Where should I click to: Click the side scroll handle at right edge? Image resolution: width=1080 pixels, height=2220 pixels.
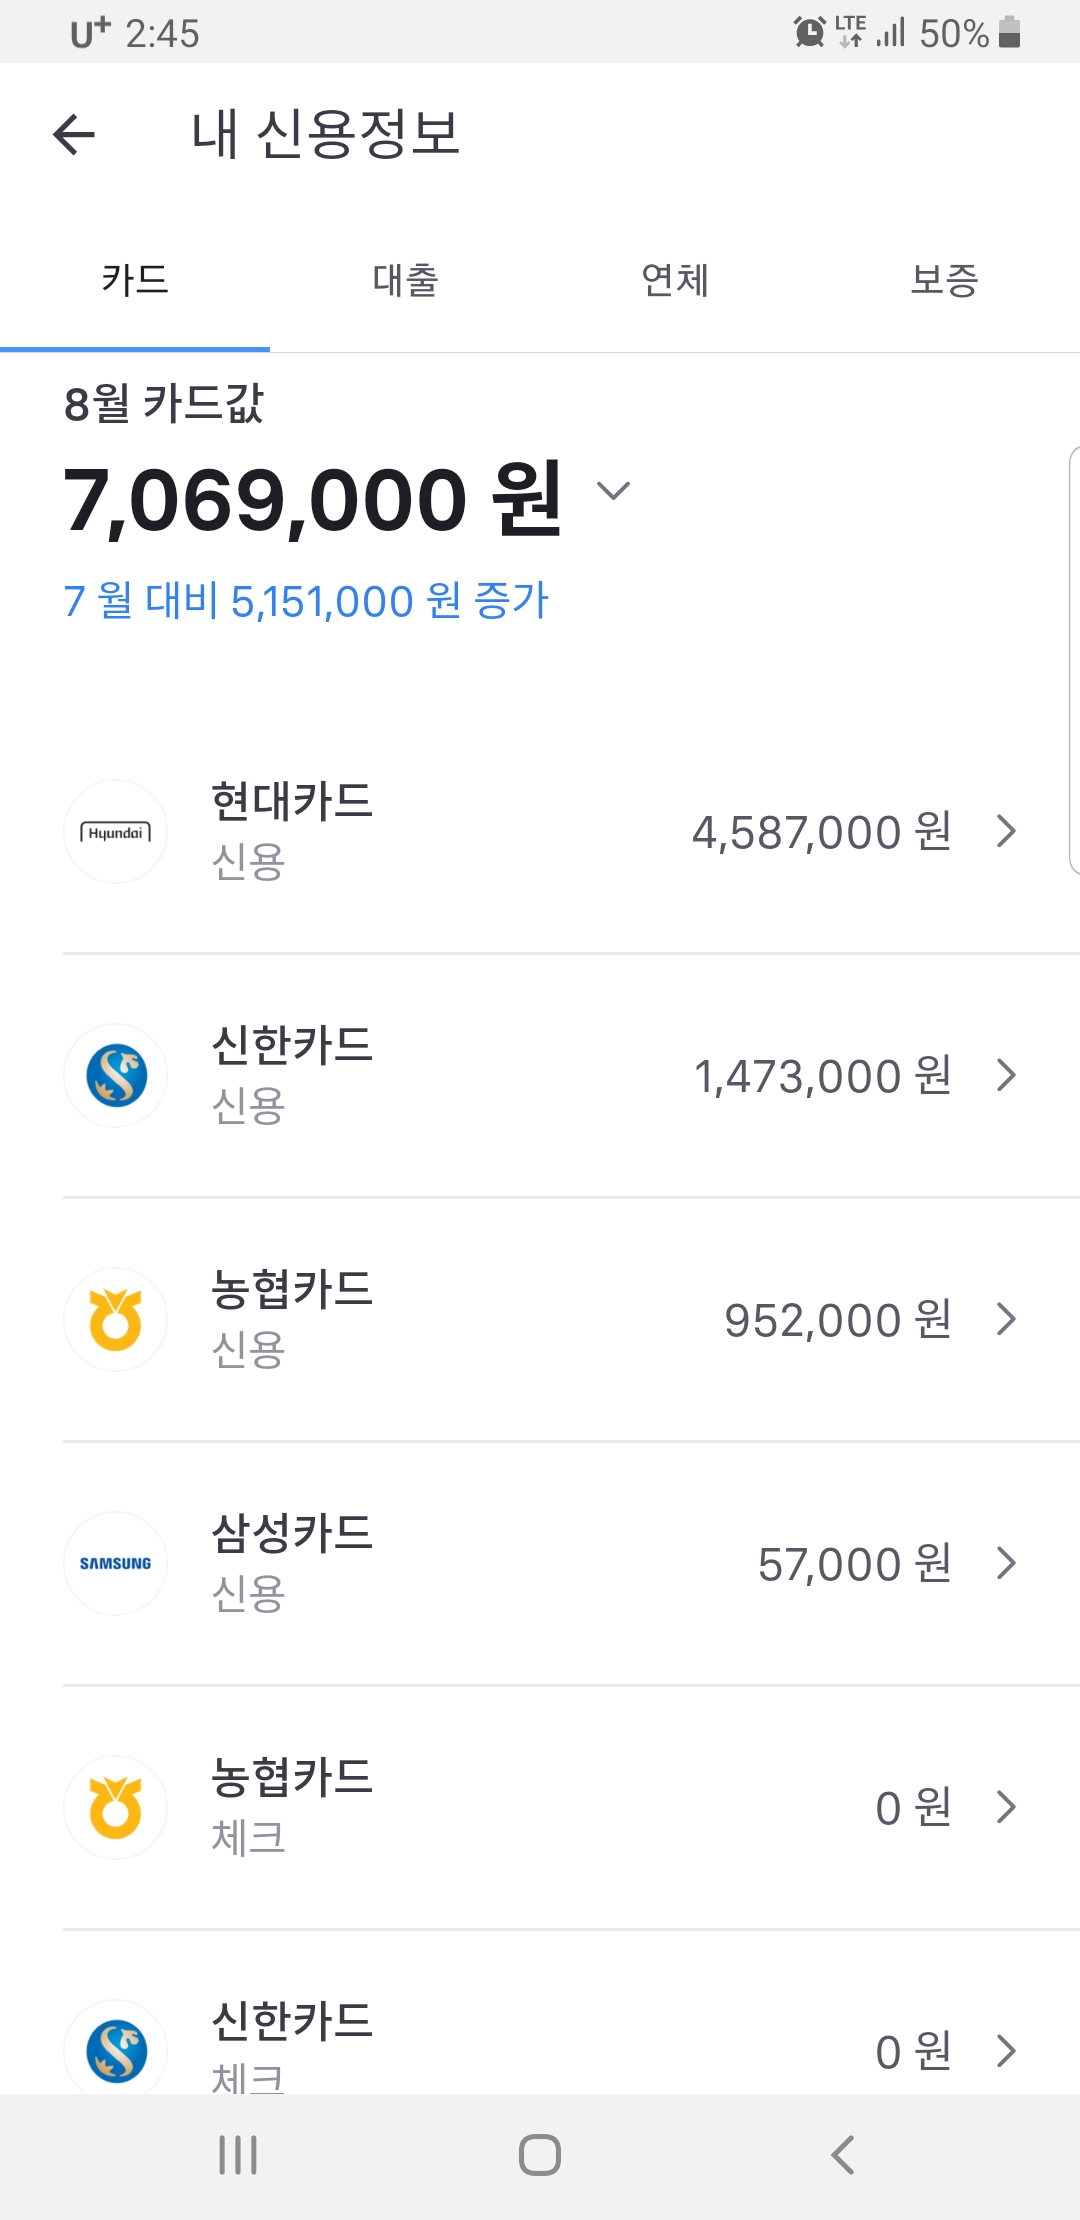click(x=1074, y=660)
